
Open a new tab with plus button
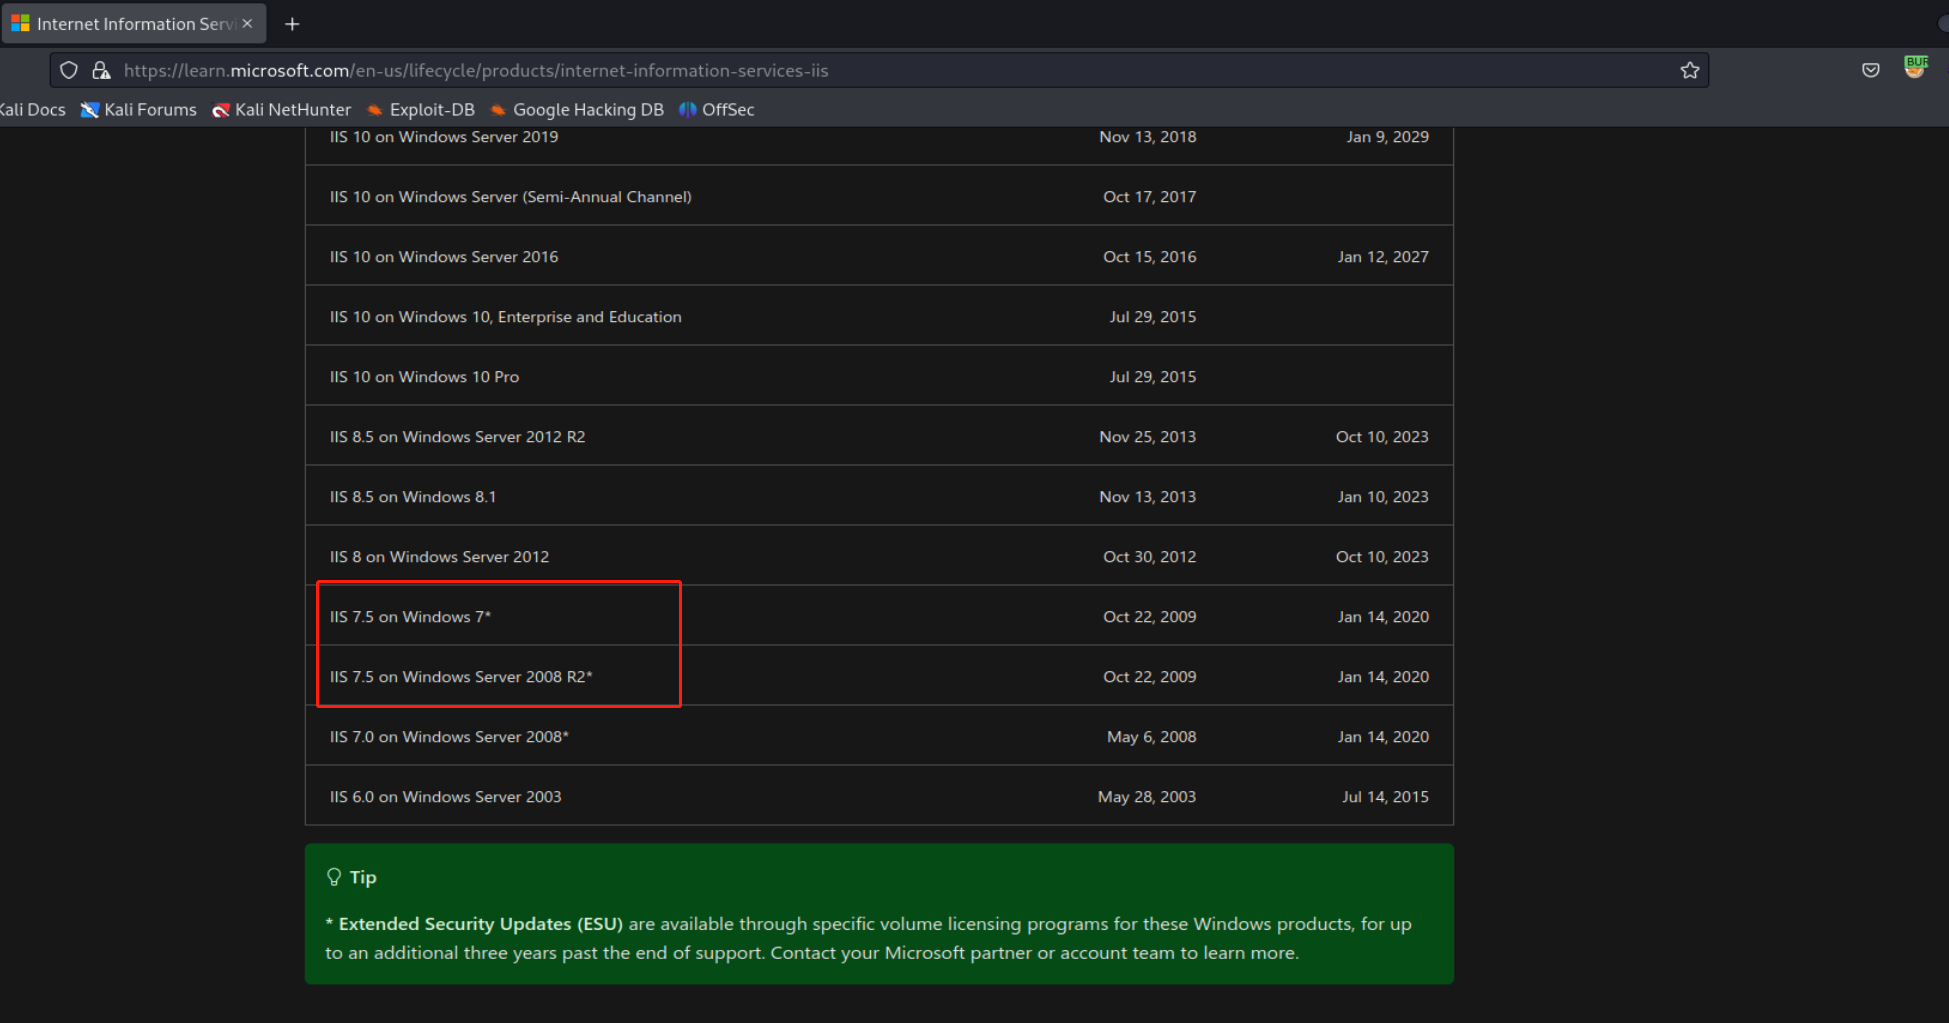point(292,24)
